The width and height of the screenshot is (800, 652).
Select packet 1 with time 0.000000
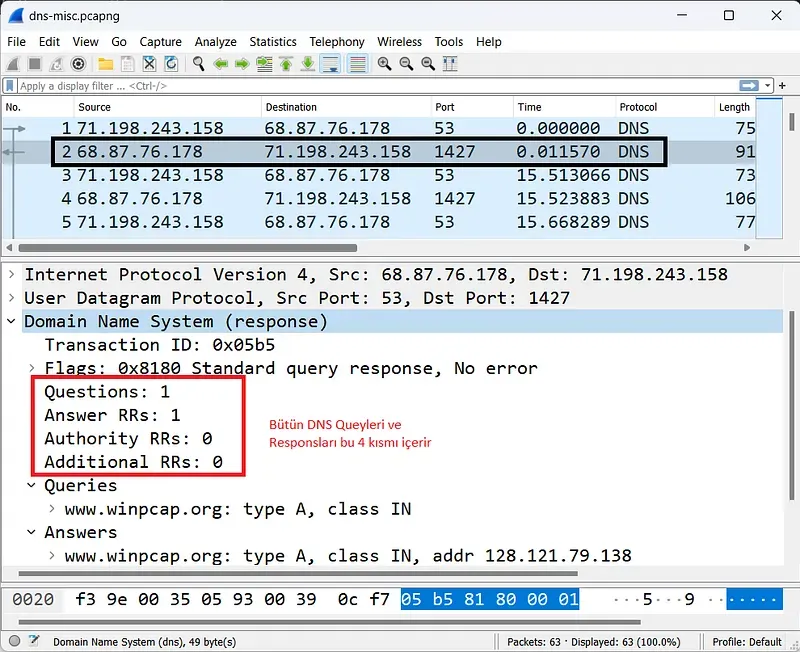[379, 128]
